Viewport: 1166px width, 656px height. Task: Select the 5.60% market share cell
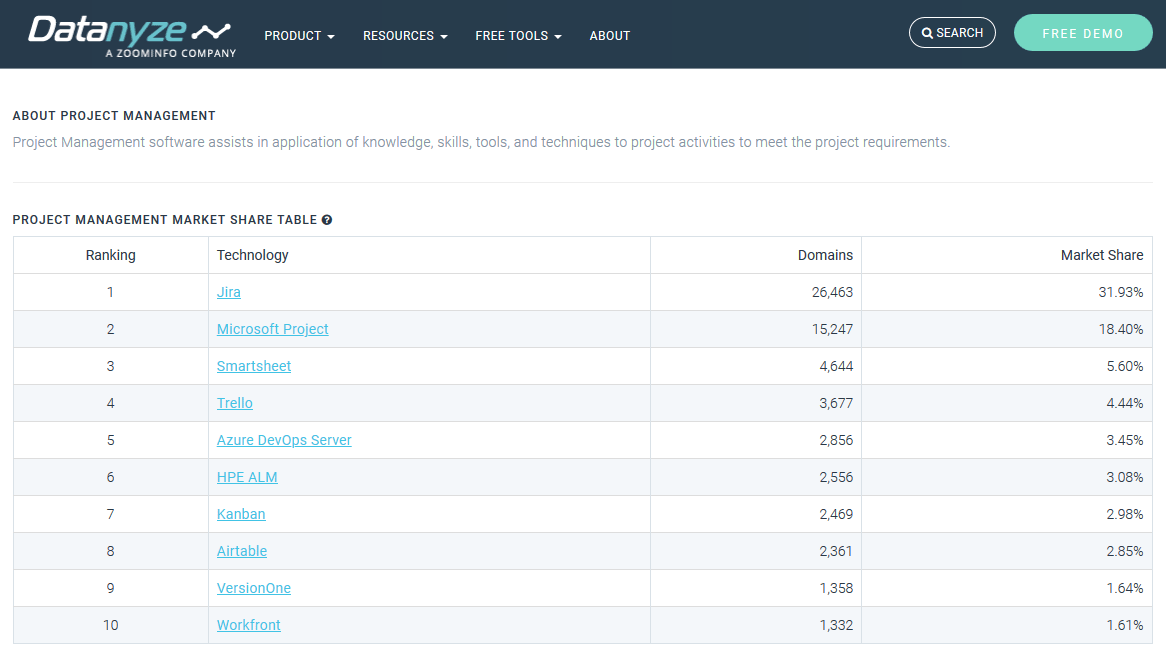(x=1007, y=366)
